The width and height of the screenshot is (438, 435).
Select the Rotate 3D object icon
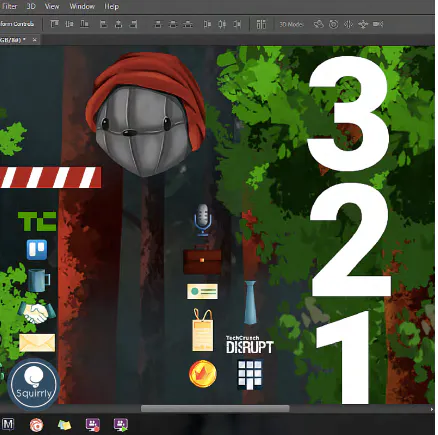coord(319,24)
